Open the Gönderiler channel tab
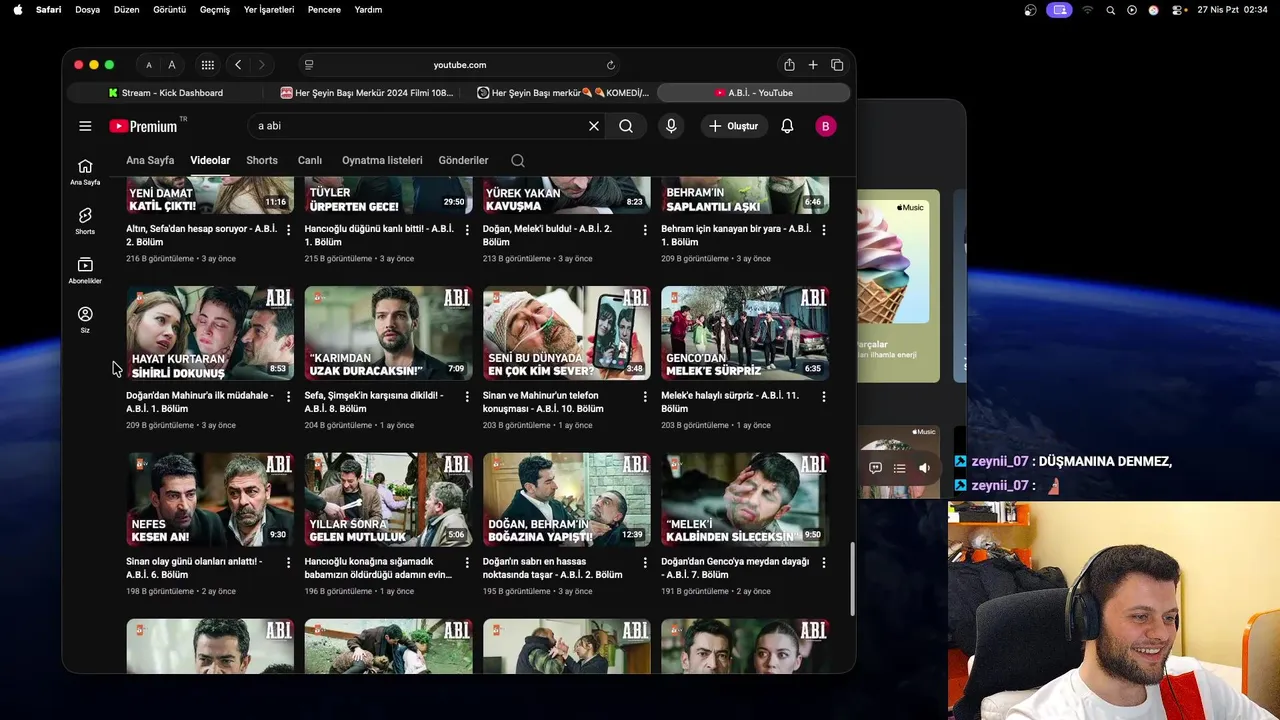1280x720 pixels. click(x=463, y=160)
